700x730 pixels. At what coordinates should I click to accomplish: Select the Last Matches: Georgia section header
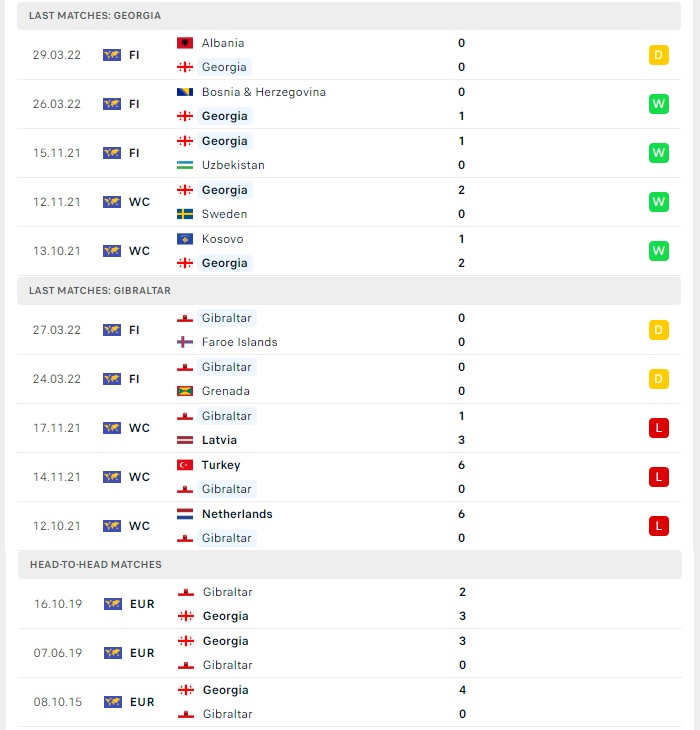point(349,16)
